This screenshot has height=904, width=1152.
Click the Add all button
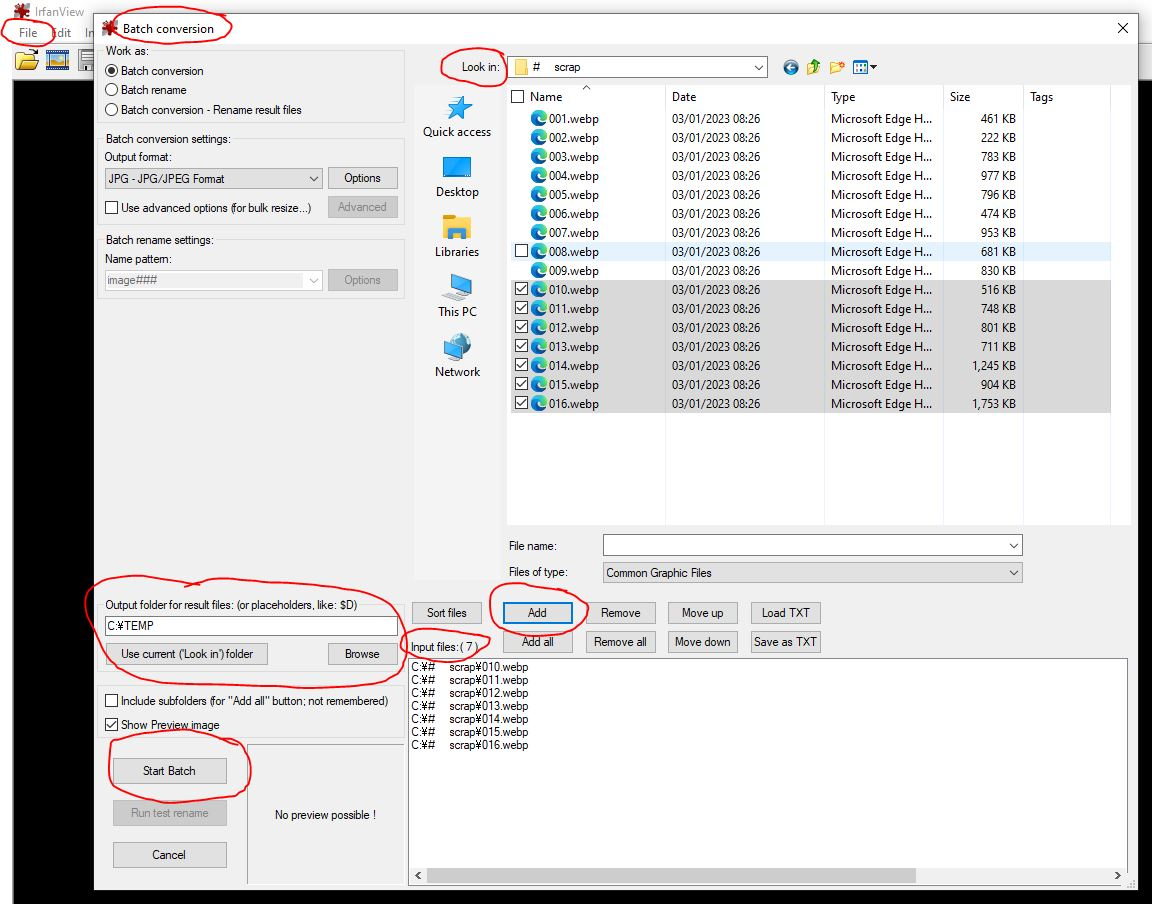click(537, 642)
